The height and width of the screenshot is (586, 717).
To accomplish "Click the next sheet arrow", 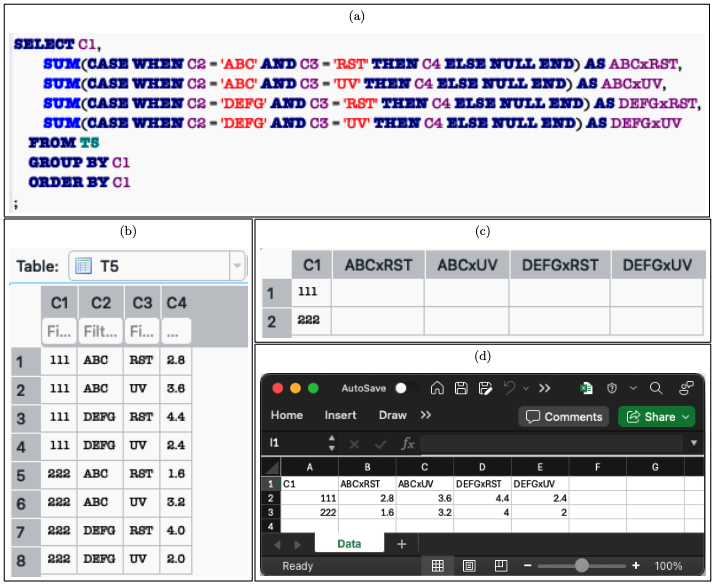I will tap(298, 545).
